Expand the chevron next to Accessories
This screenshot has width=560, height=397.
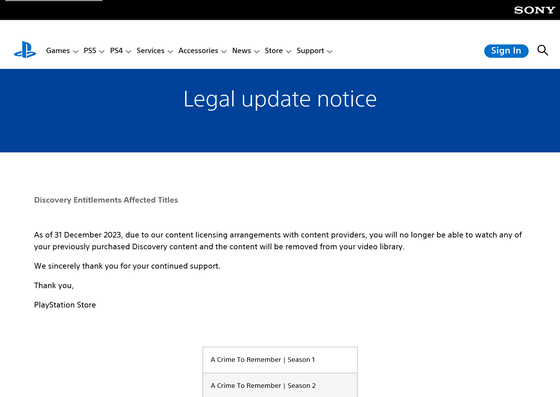pyautogui.click(x=224, y=52)
